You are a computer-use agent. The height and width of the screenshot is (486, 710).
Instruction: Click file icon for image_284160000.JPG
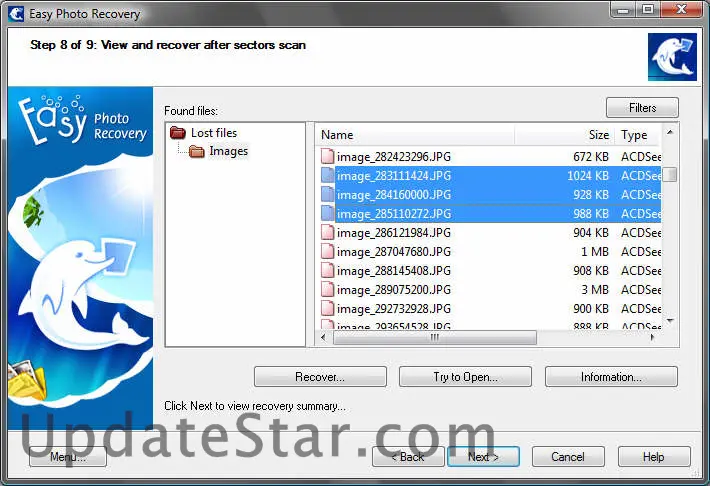[327, 194]
